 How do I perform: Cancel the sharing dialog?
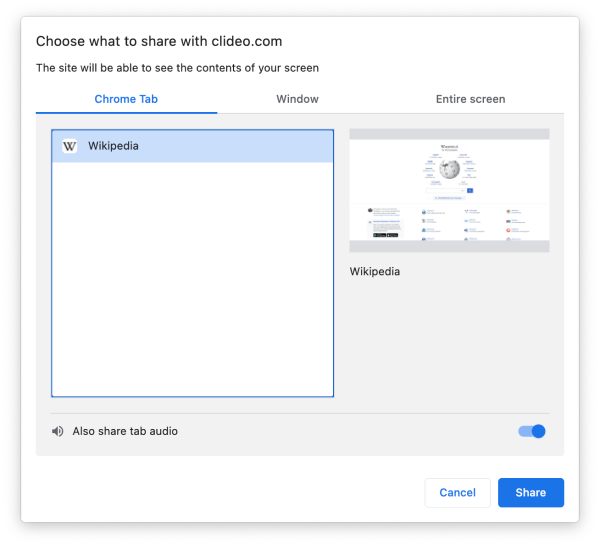click(458, 492)
